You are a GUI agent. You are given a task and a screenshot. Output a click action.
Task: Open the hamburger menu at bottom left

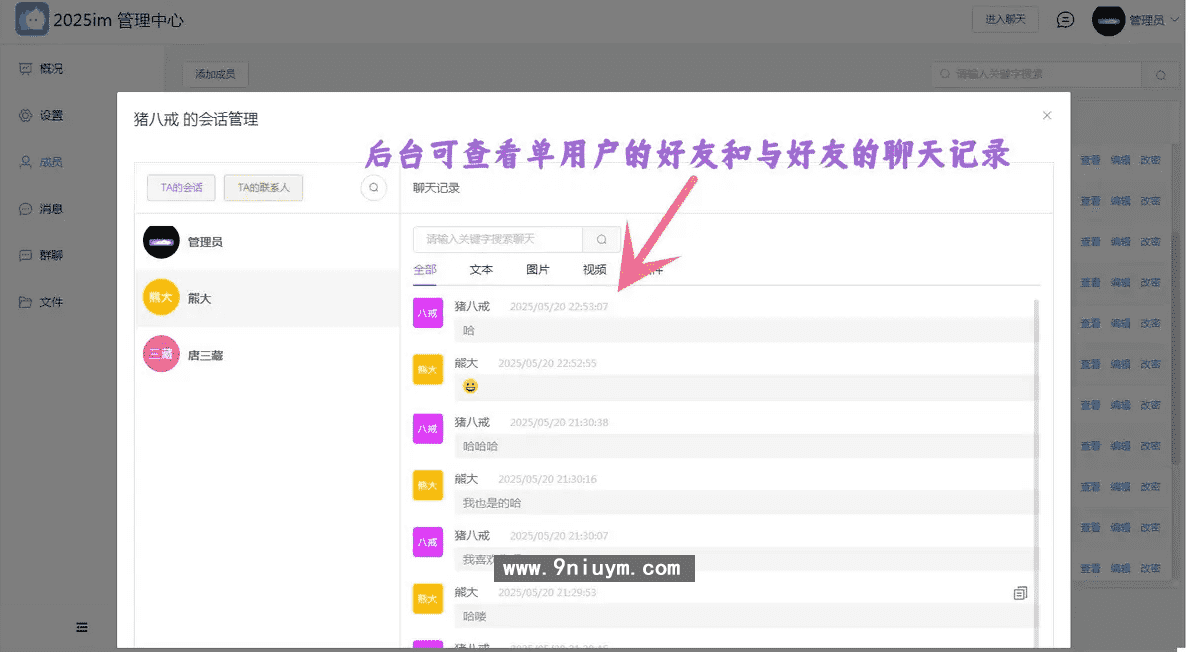tap(81, 627)
